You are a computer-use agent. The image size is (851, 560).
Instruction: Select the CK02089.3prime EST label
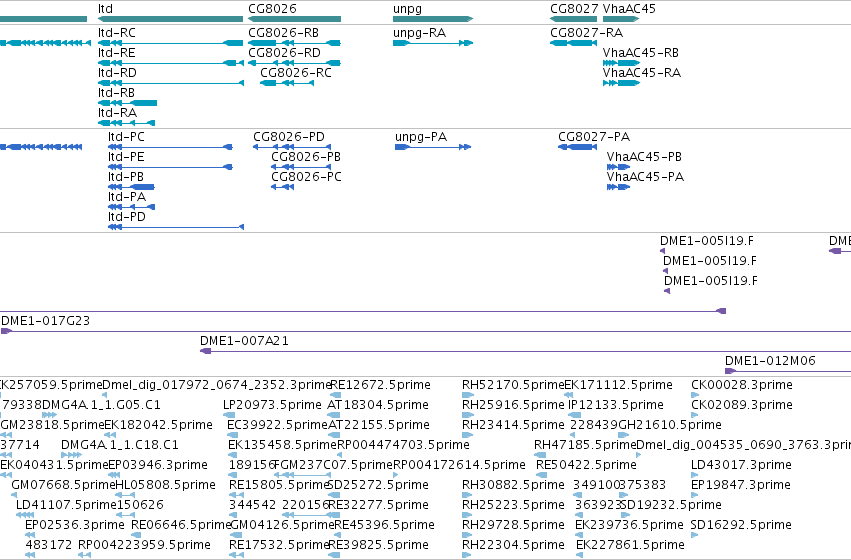[742, 405]
